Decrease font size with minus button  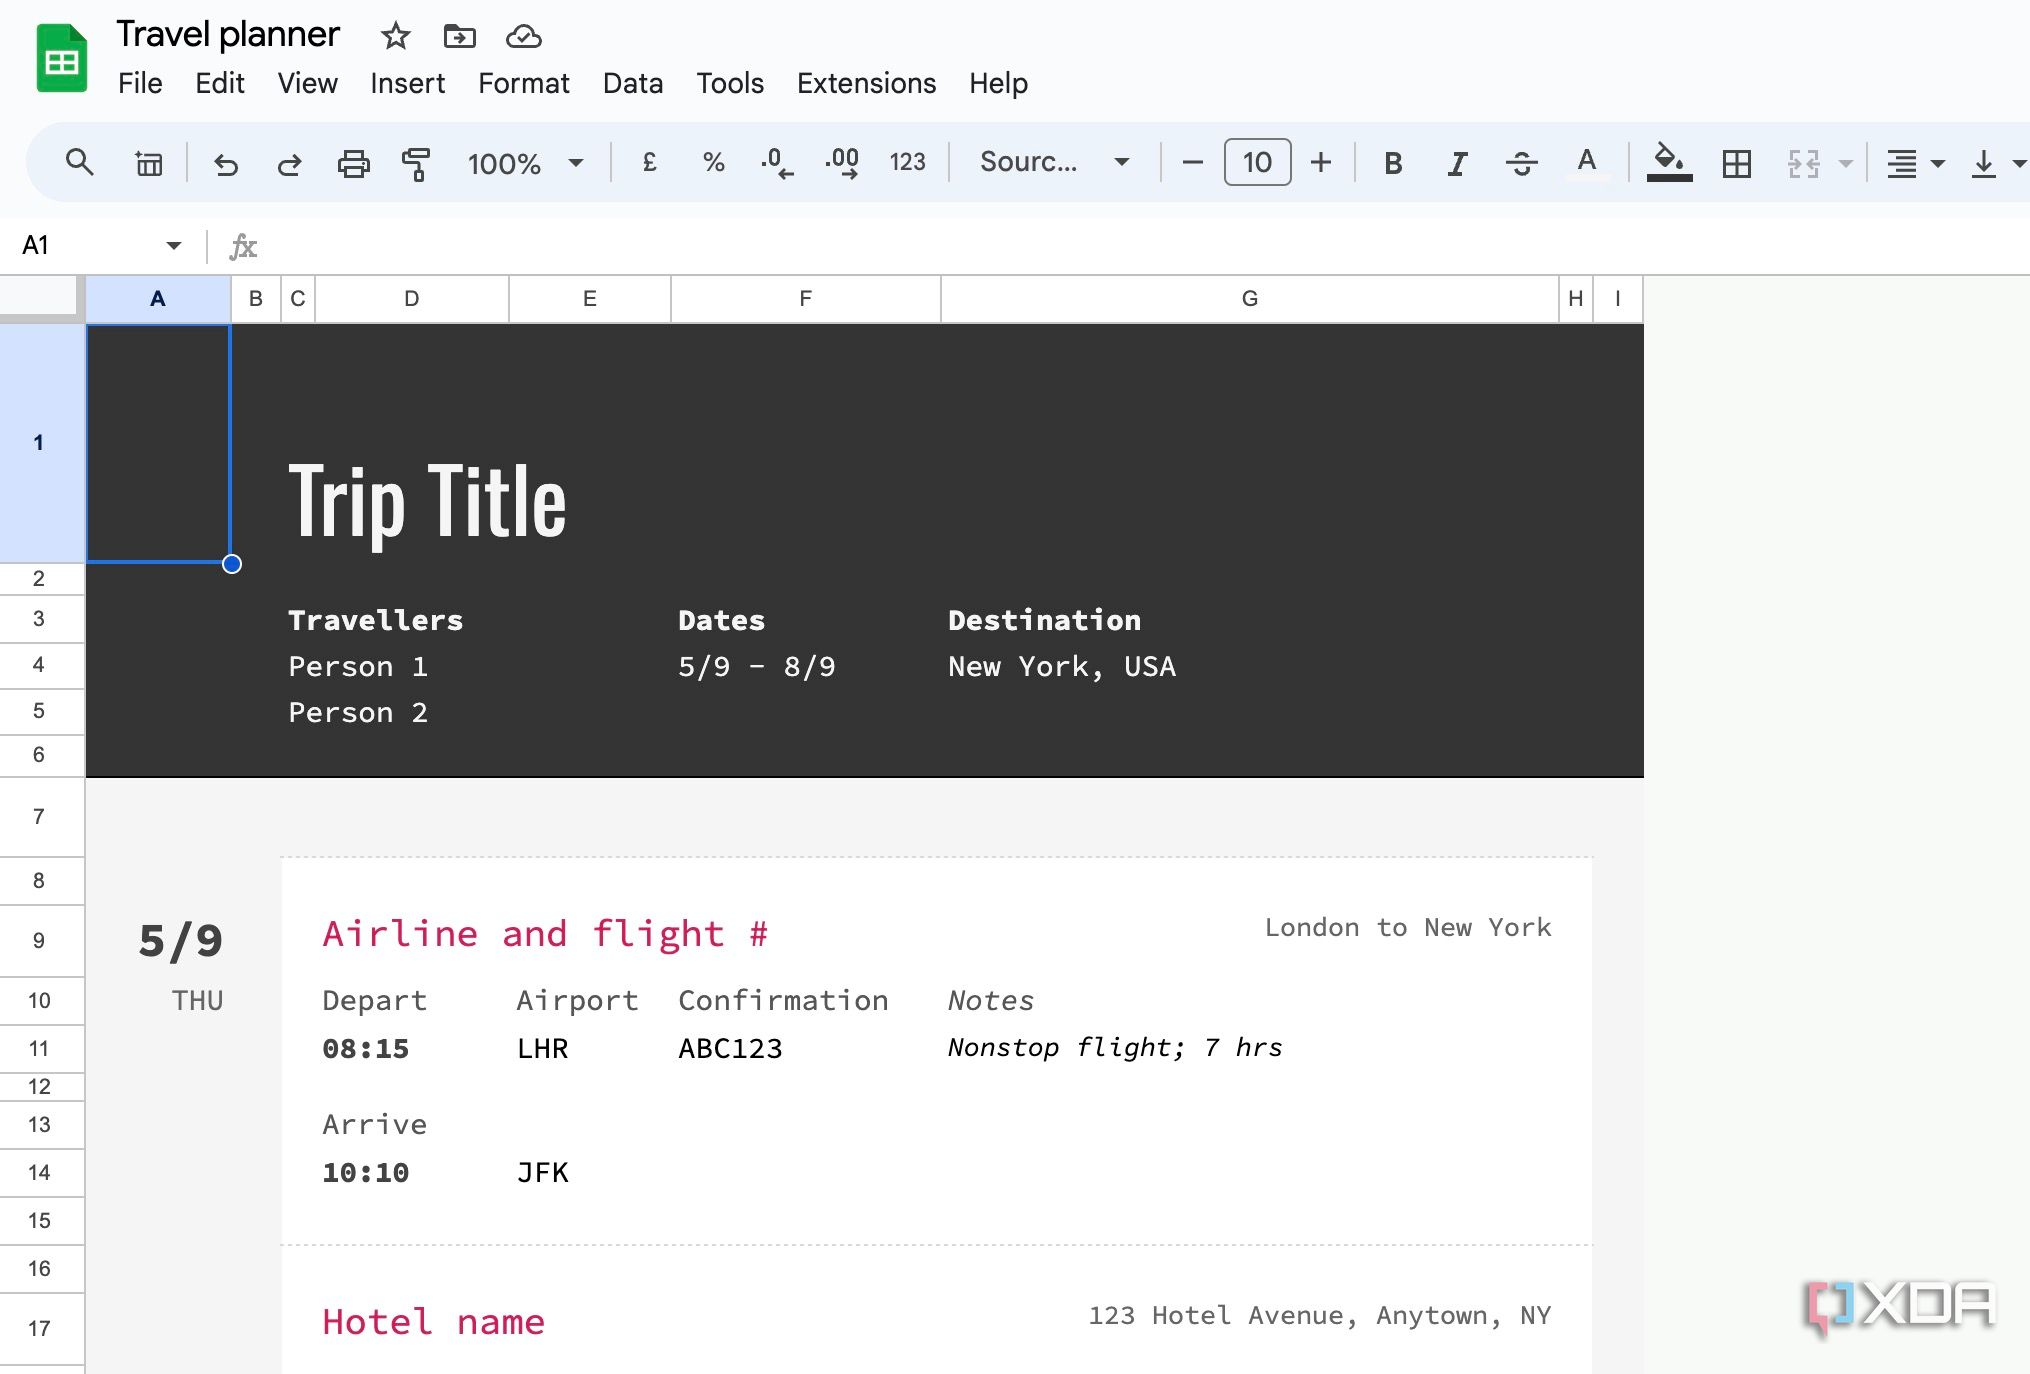1192,162
